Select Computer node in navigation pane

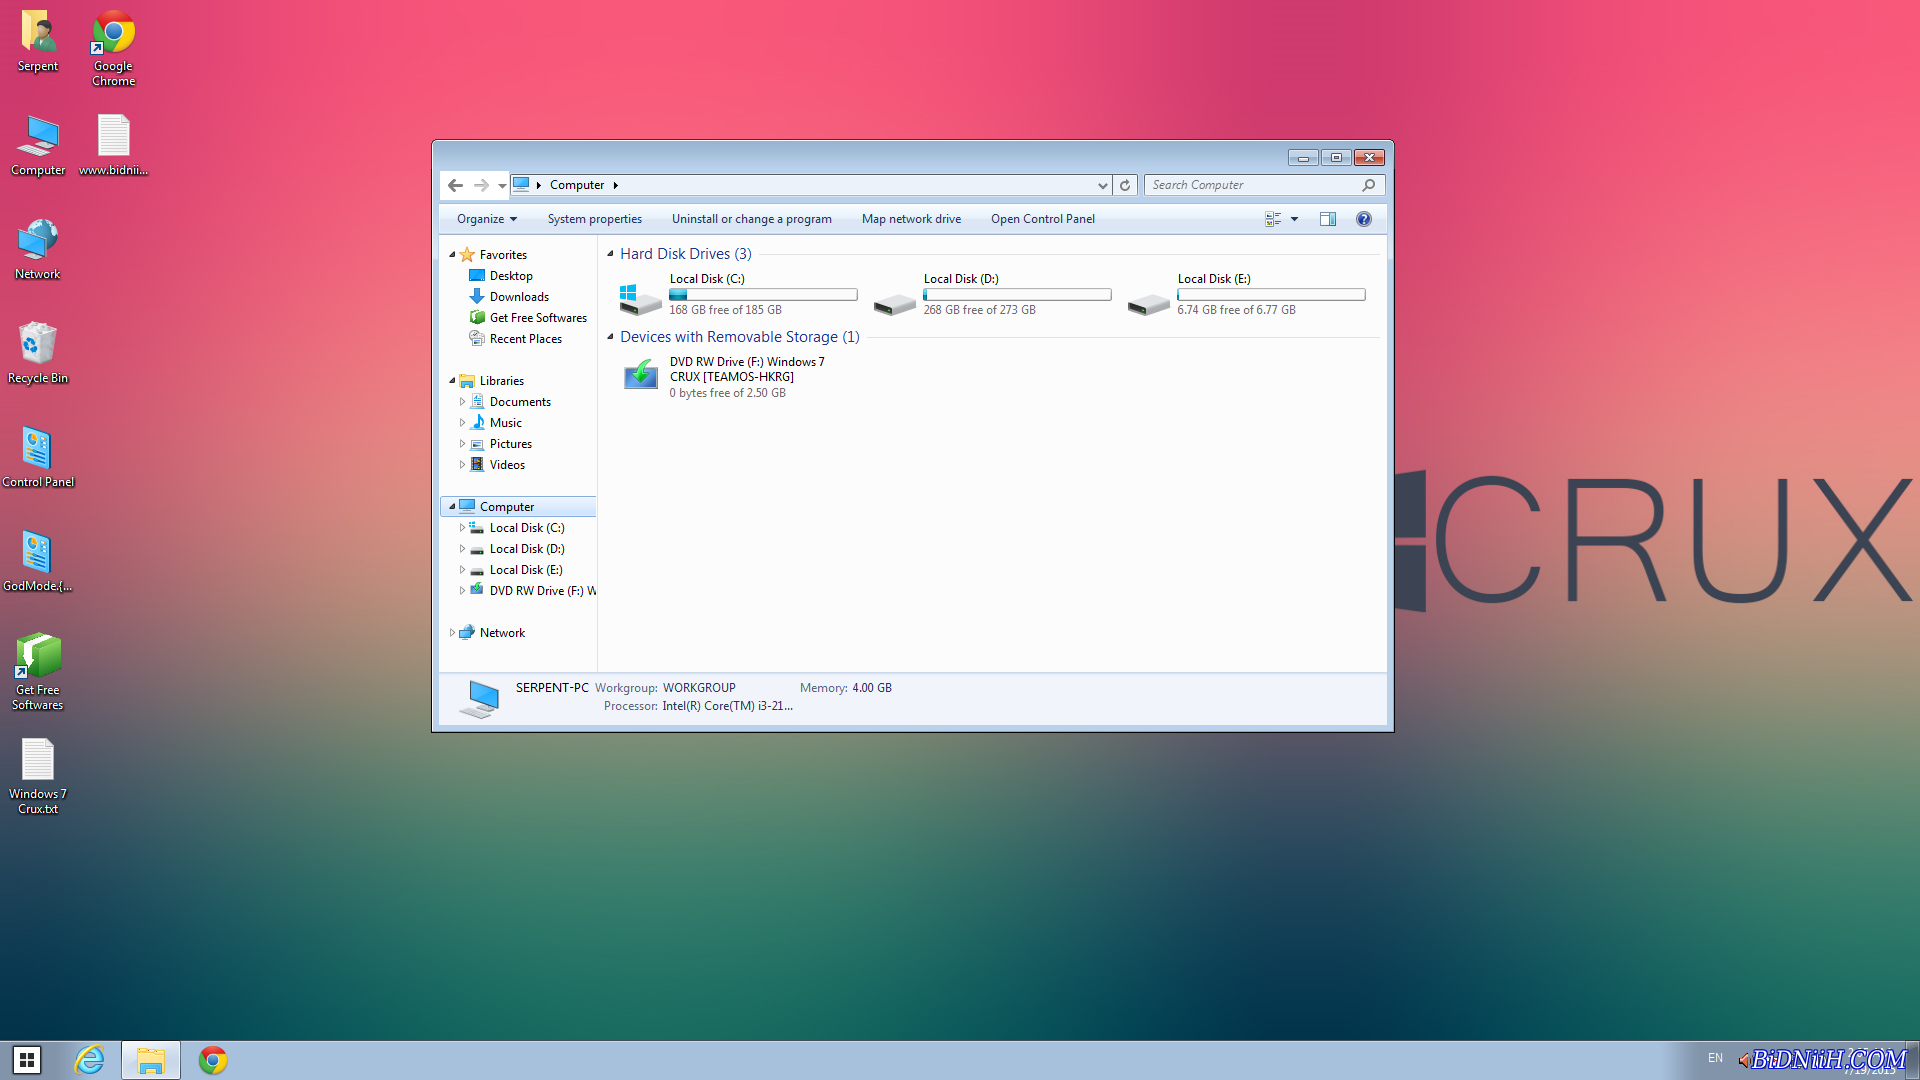tap(518, 507)
